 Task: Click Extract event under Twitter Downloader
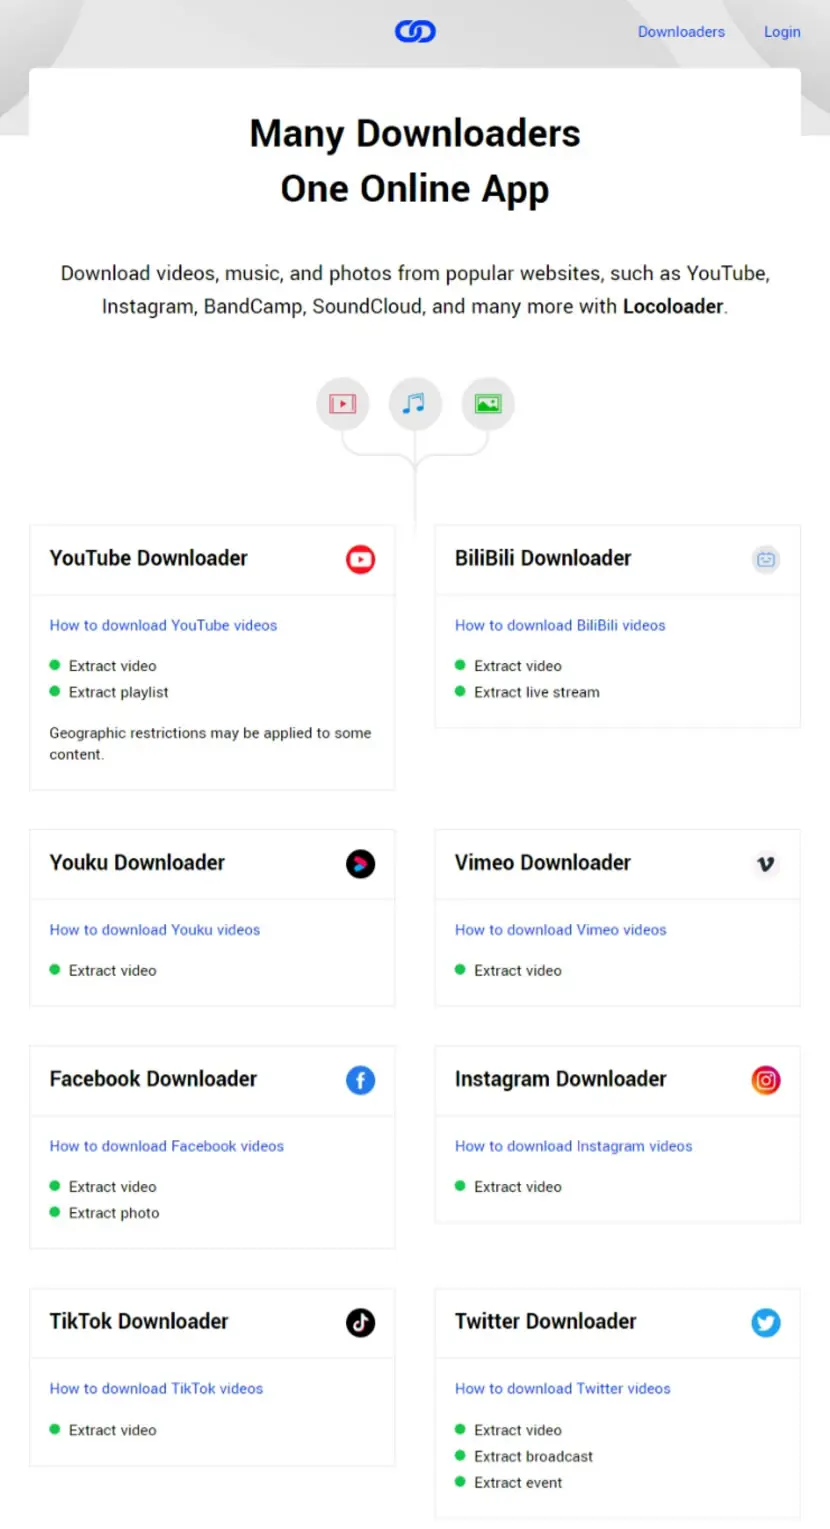click(518, 1483)
